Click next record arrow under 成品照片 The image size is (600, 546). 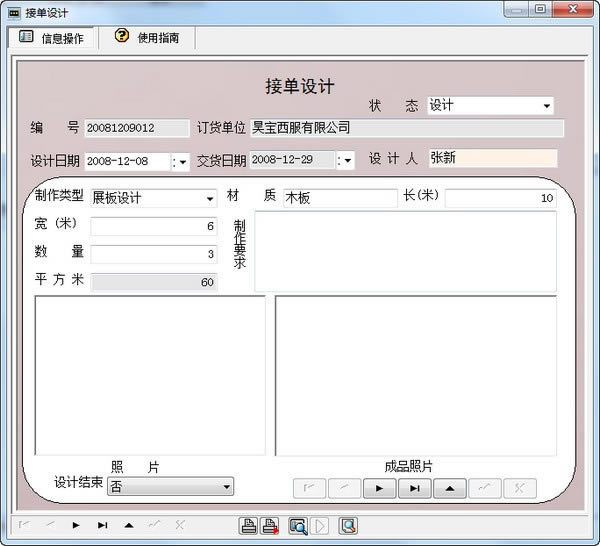(379, 489)
